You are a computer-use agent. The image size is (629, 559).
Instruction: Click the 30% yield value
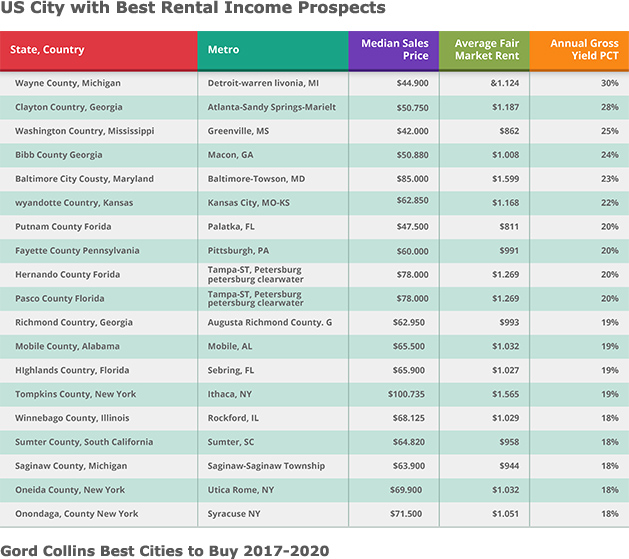pos(609,83)
